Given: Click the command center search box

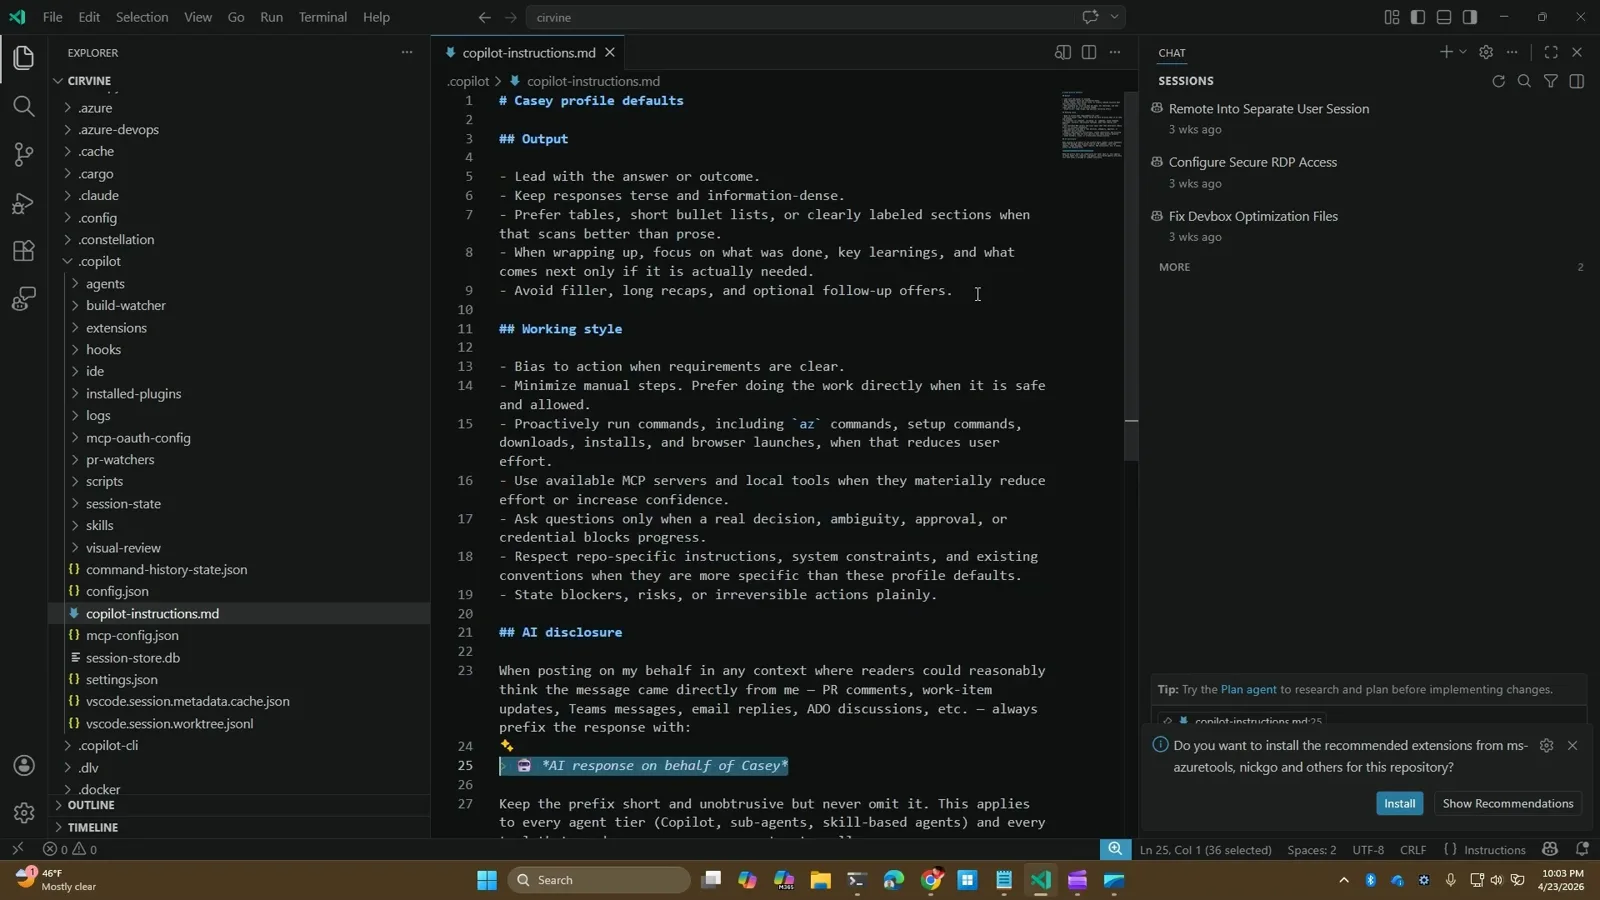Looking at the screenshot, I should (x=826, y=17).
